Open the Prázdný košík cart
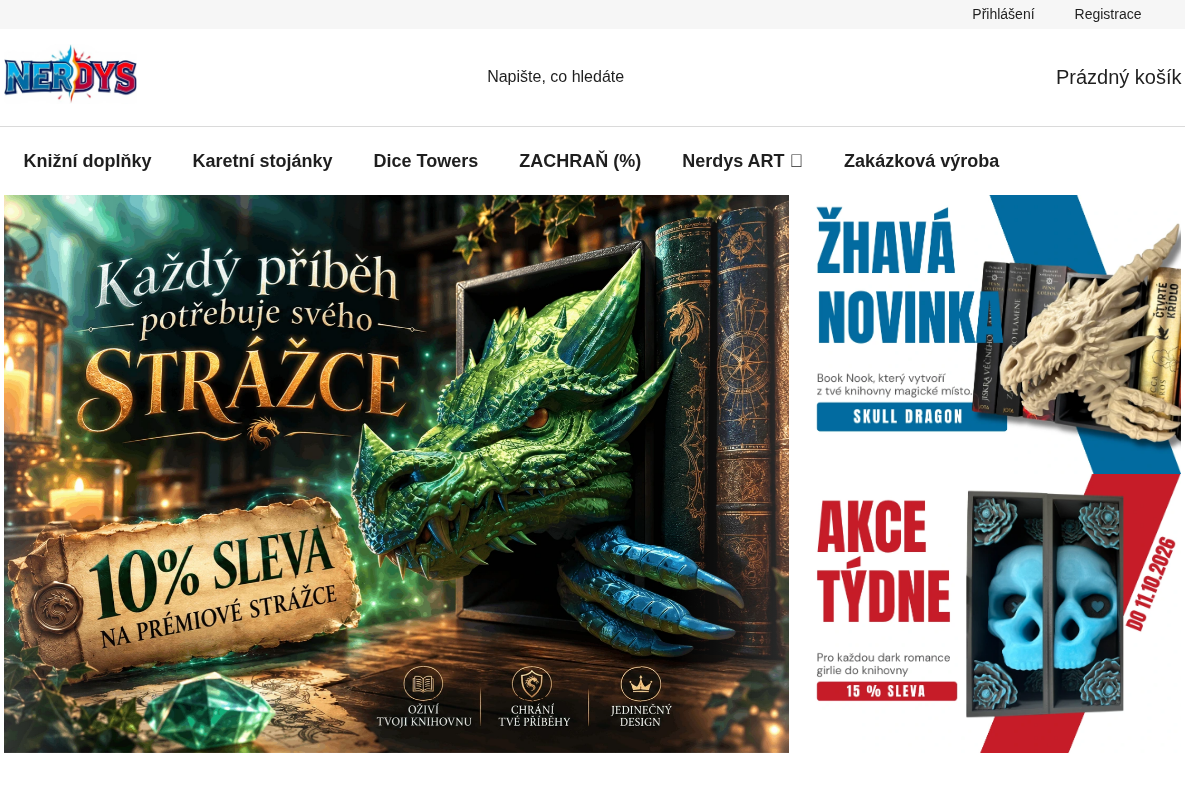This screenshot has width=1200, height=800. pyautogui.click(x=1118, y=77)
